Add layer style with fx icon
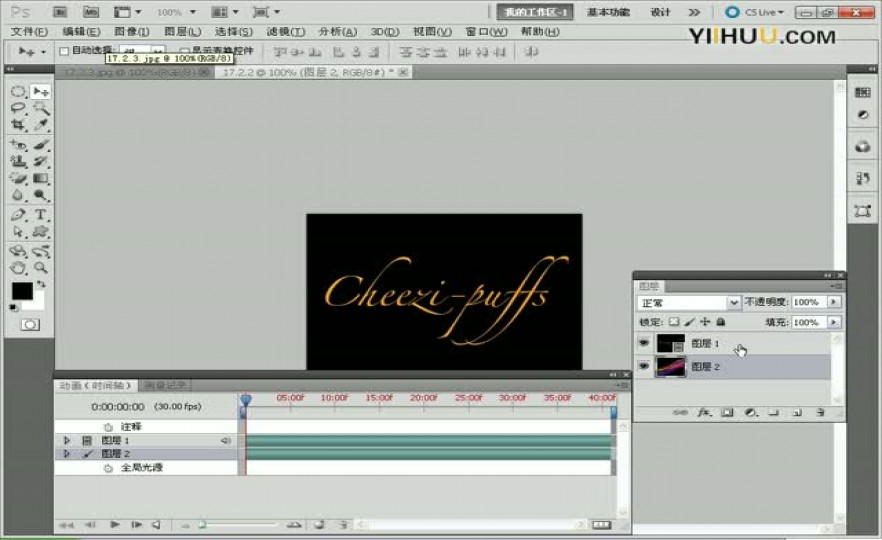 tap(704, 412)
